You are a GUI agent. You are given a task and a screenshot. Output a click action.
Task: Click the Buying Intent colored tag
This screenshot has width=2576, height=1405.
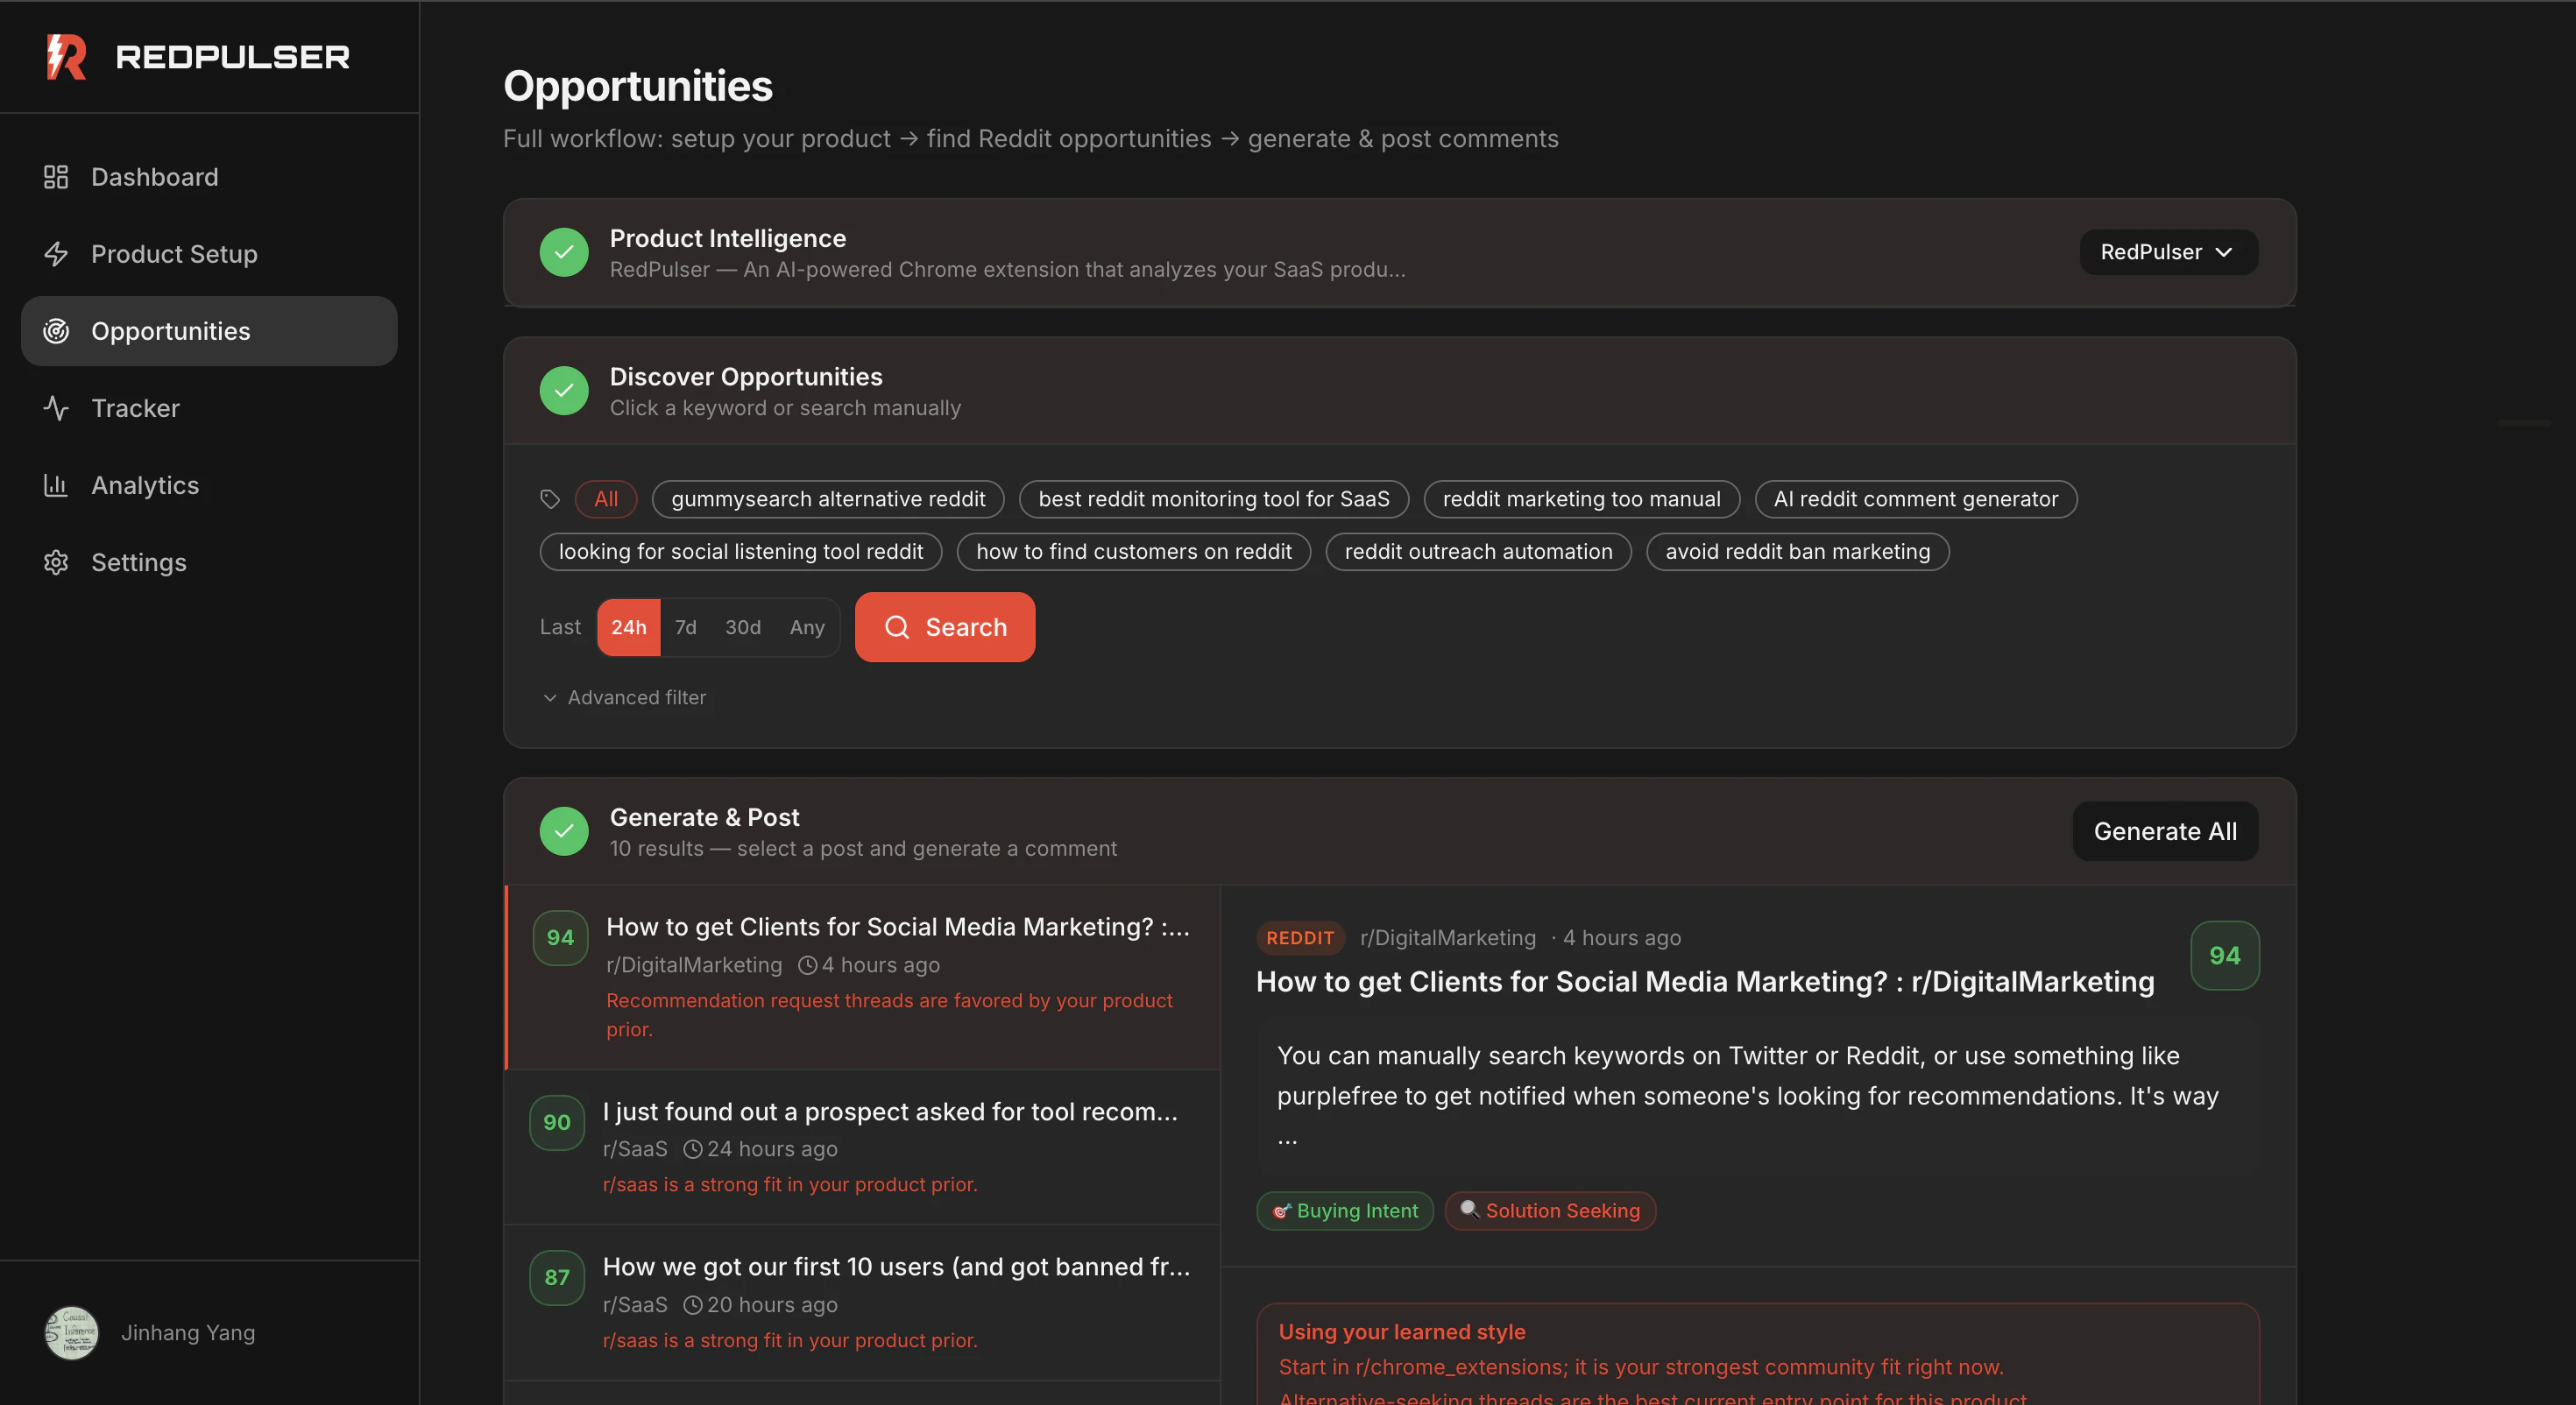(x=1344, y=1211)
